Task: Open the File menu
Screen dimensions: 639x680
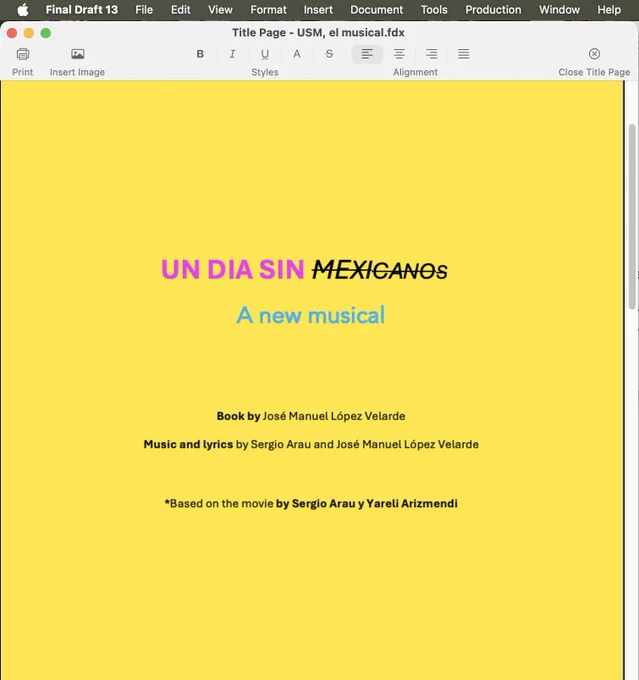Action: pos(144,10)
